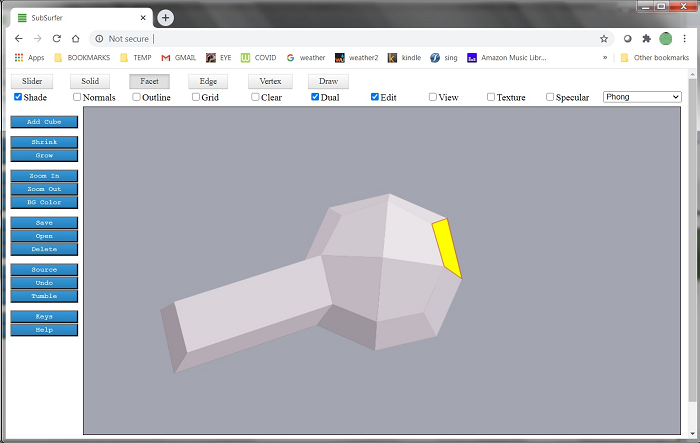
Task: Click the Open button
Action: pos(44,236)
